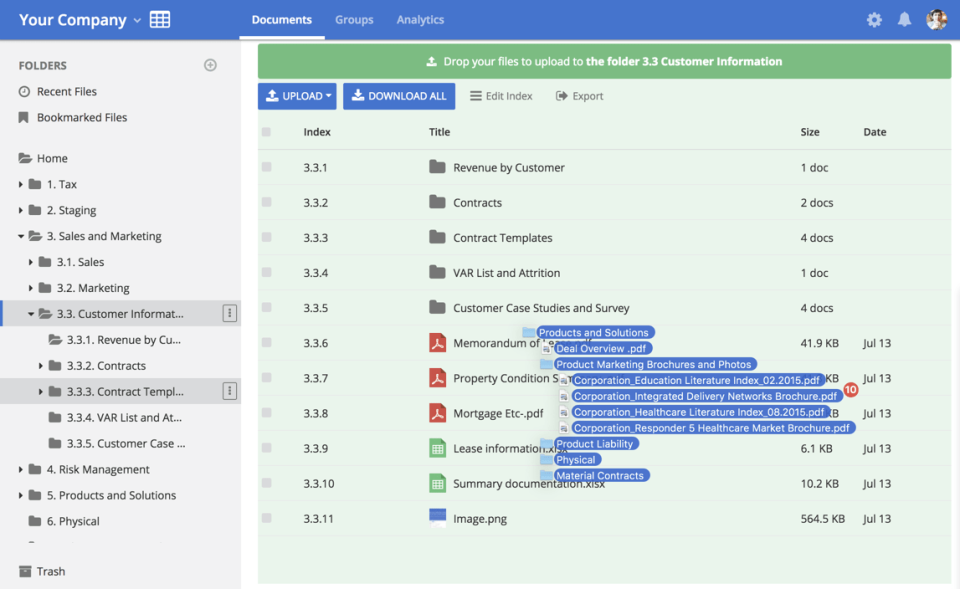Open the notifications bell
Image resolution: width=960 pixels, height=589 pixels.
tap(904, 20)
